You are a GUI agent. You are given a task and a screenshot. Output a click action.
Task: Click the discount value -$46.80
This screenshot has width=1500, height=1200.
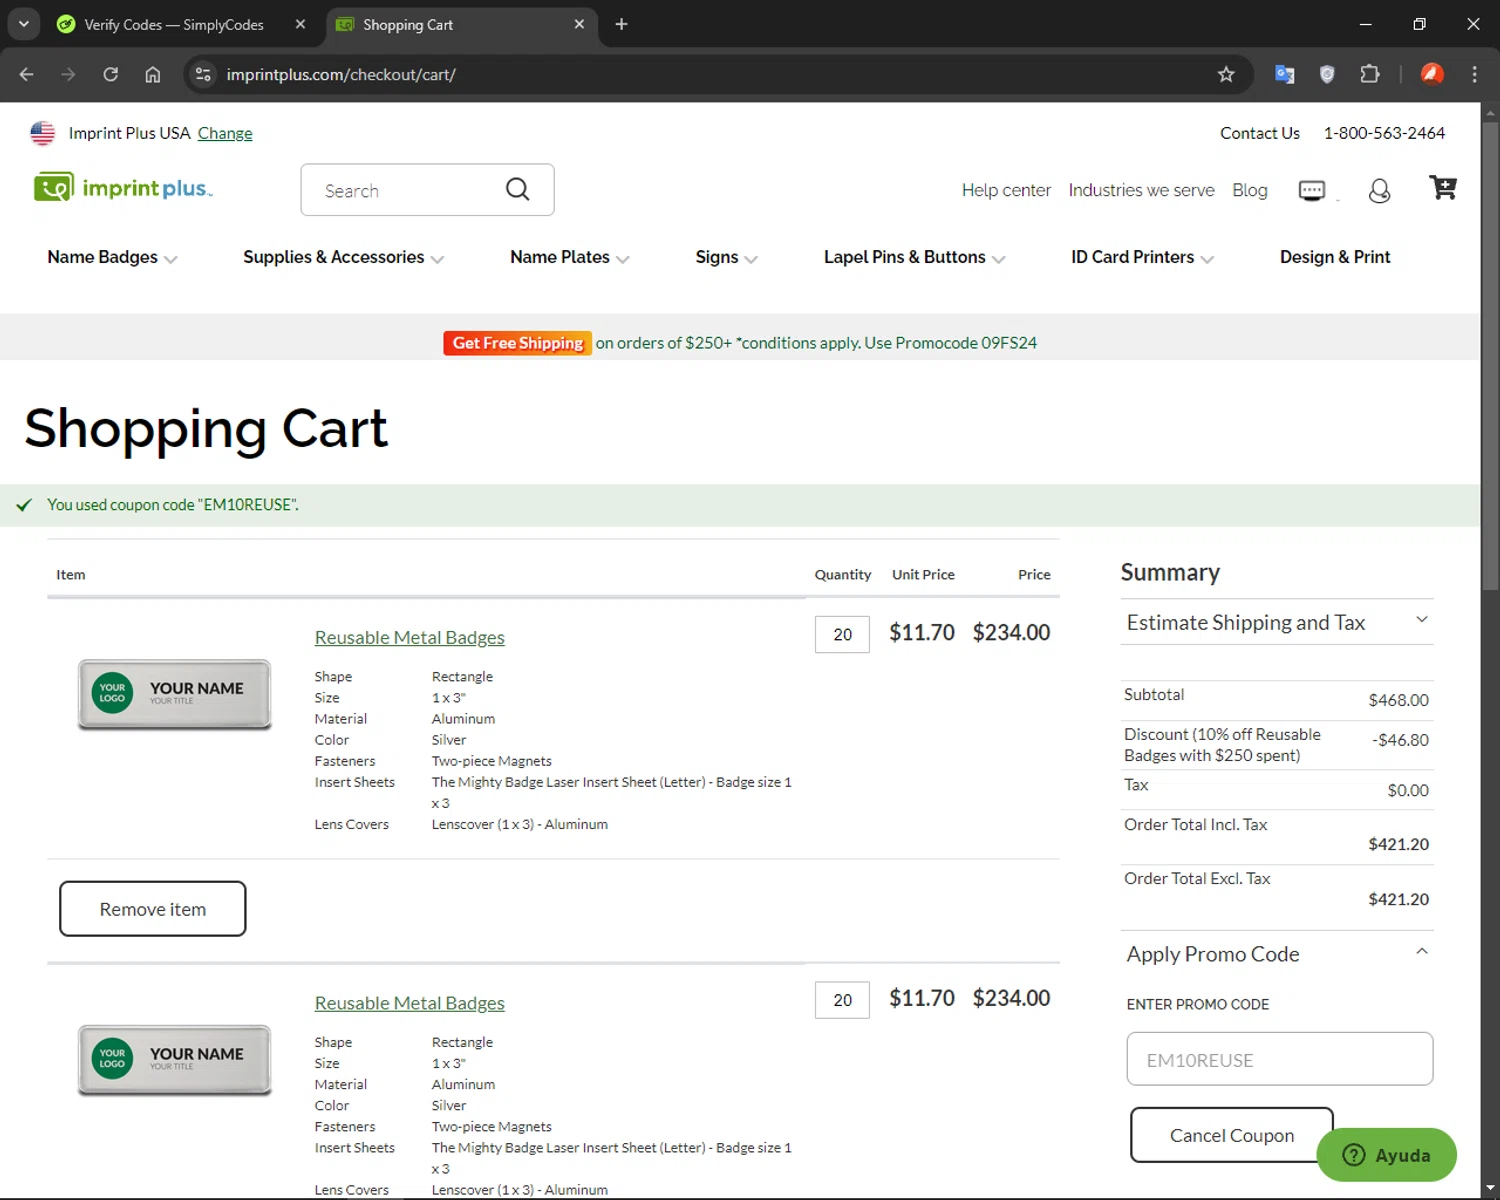(1400, 740)
